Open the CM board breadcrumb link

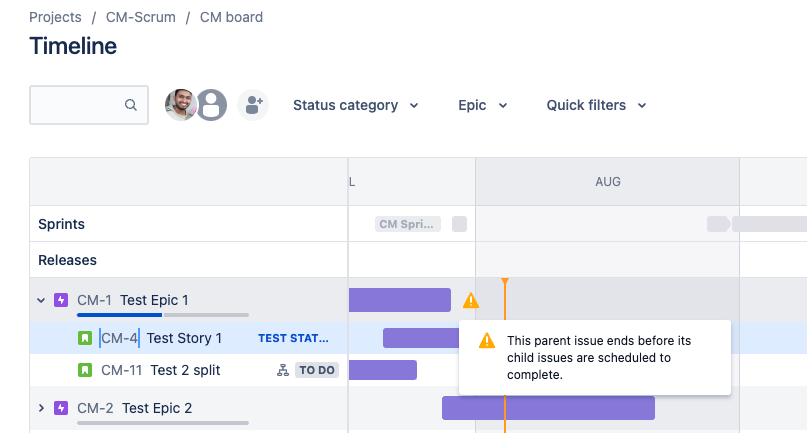click(x=232, y=17)
